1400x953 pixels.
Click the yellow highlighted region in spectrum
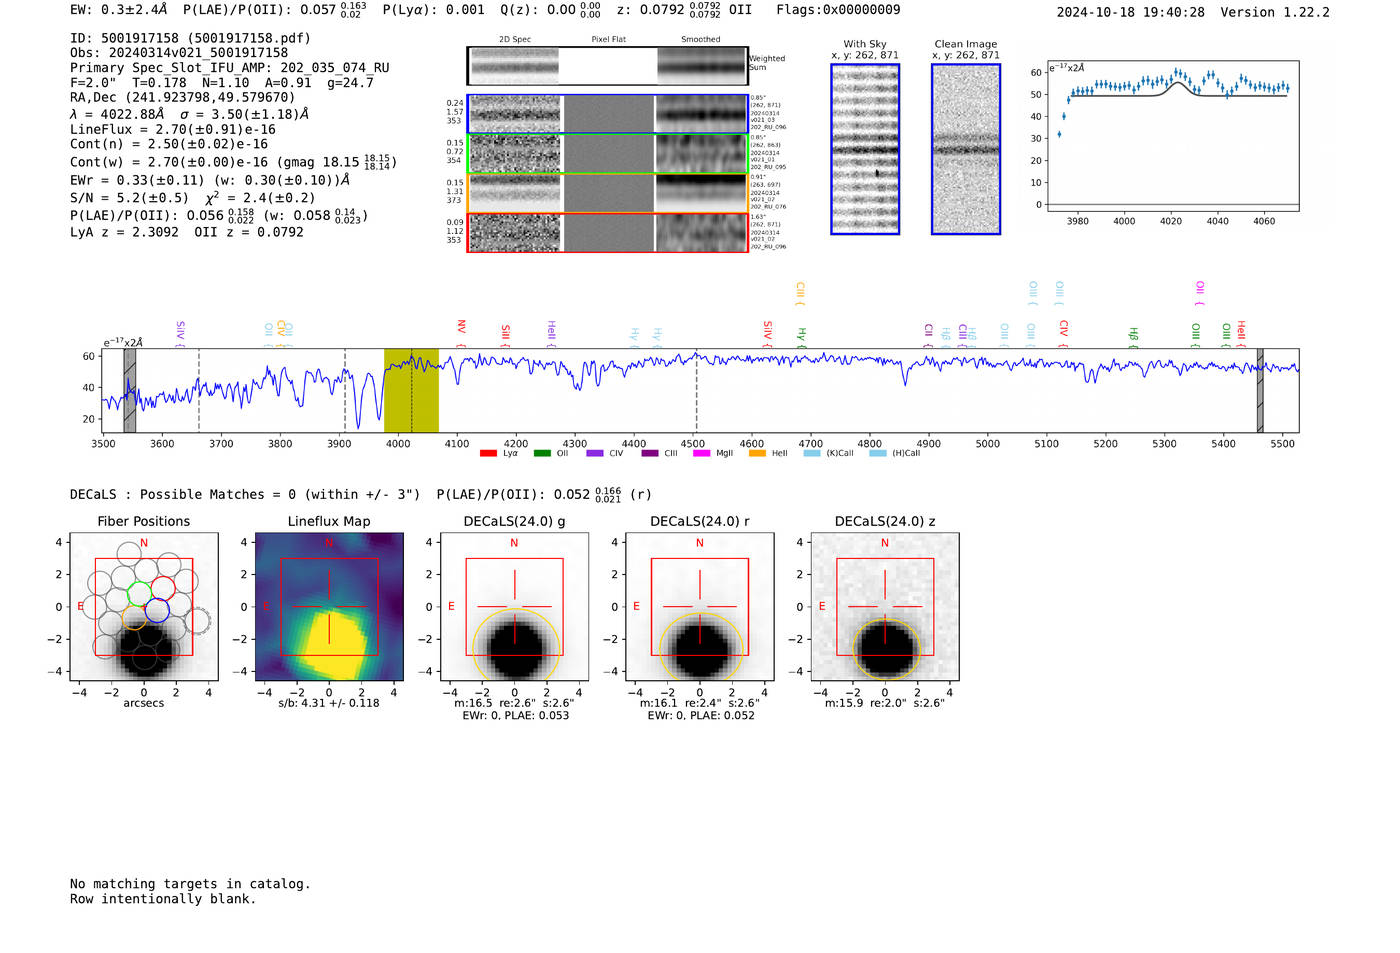click(411, 390)
